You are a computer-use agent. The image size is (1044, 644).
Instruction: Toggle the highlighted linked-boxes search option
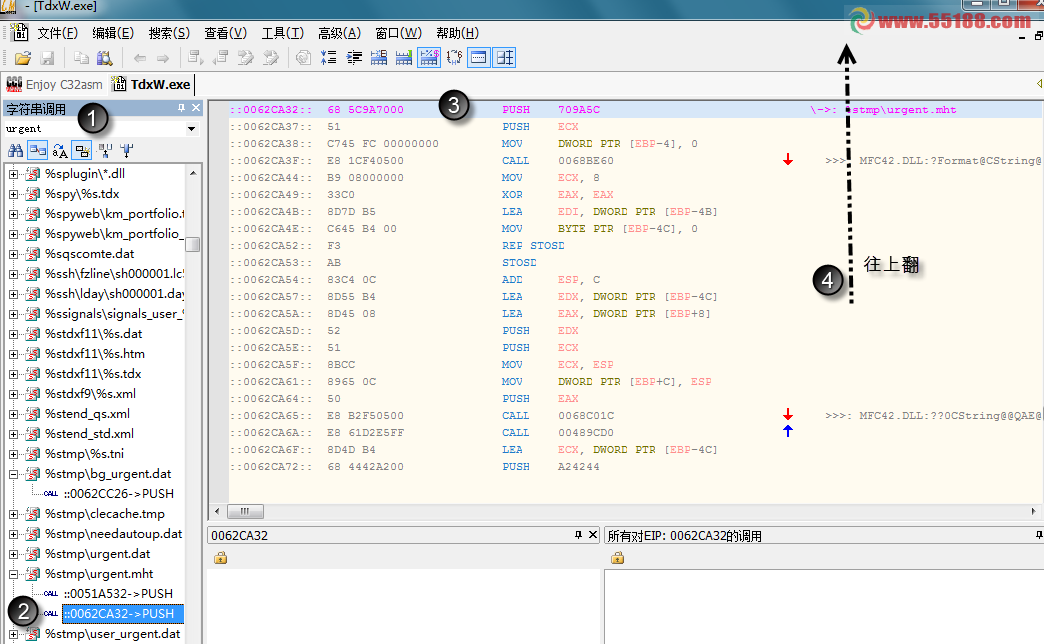[x=37, y=151]
